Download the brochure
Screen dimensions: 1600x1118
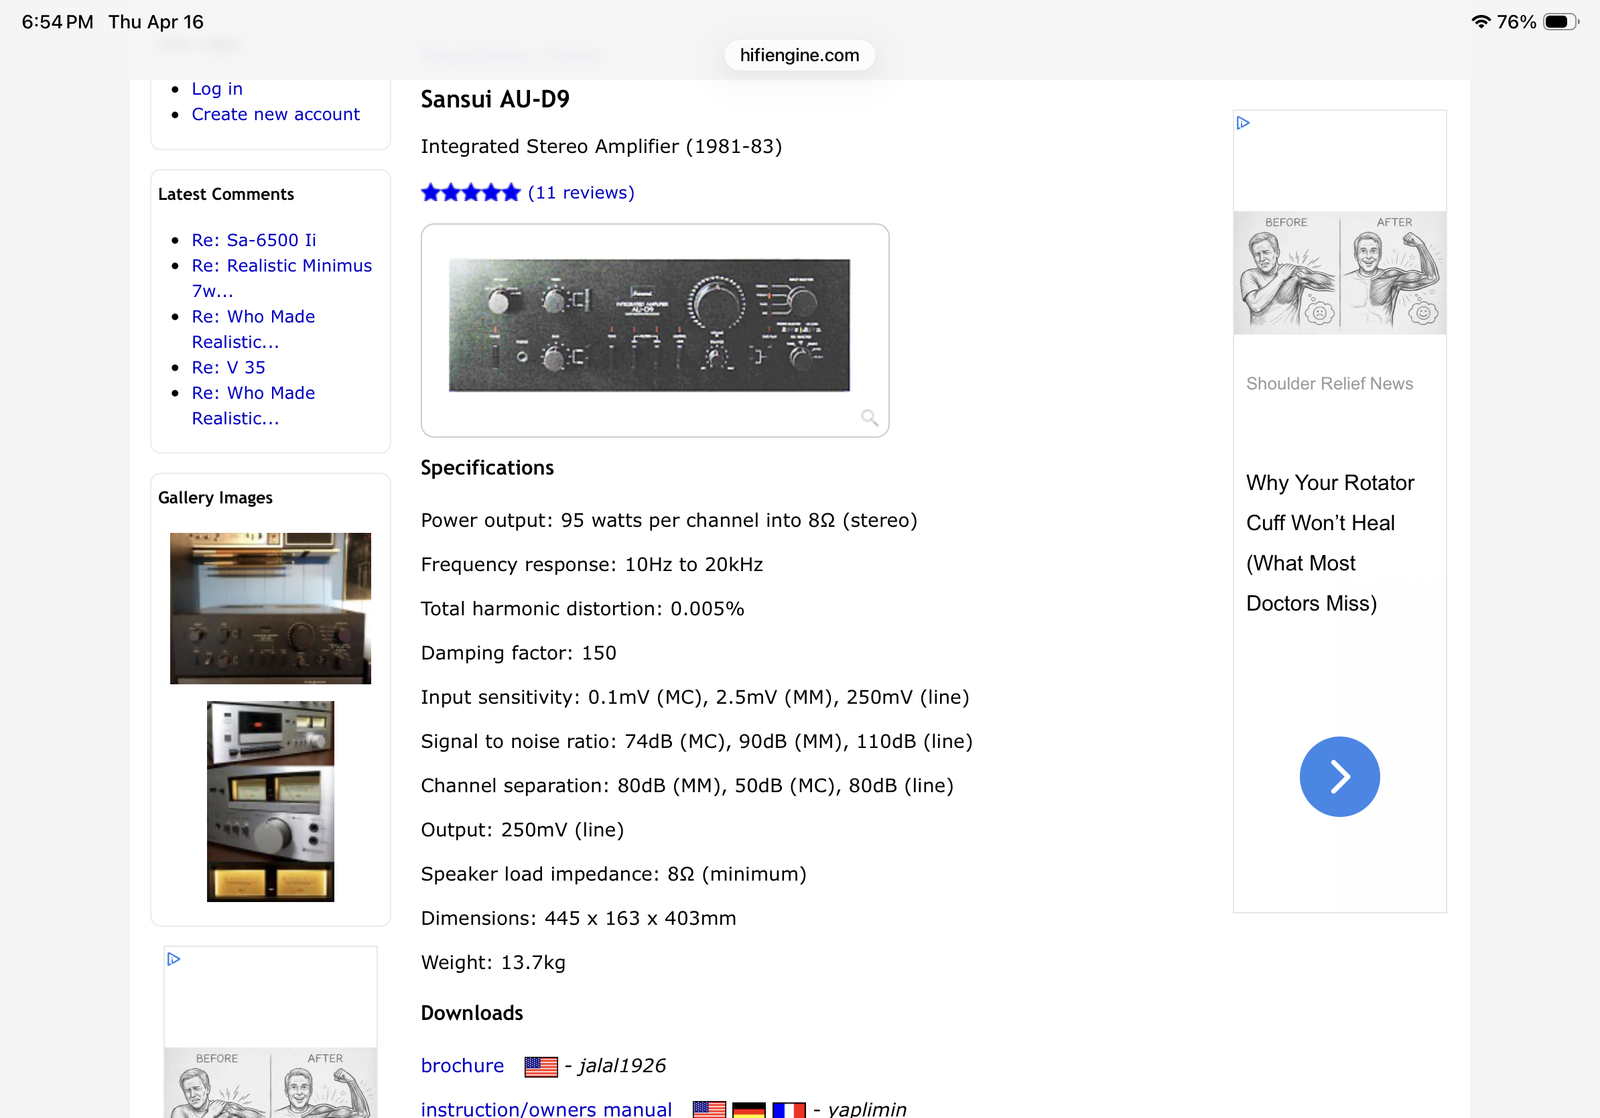tap(462, 1066)
